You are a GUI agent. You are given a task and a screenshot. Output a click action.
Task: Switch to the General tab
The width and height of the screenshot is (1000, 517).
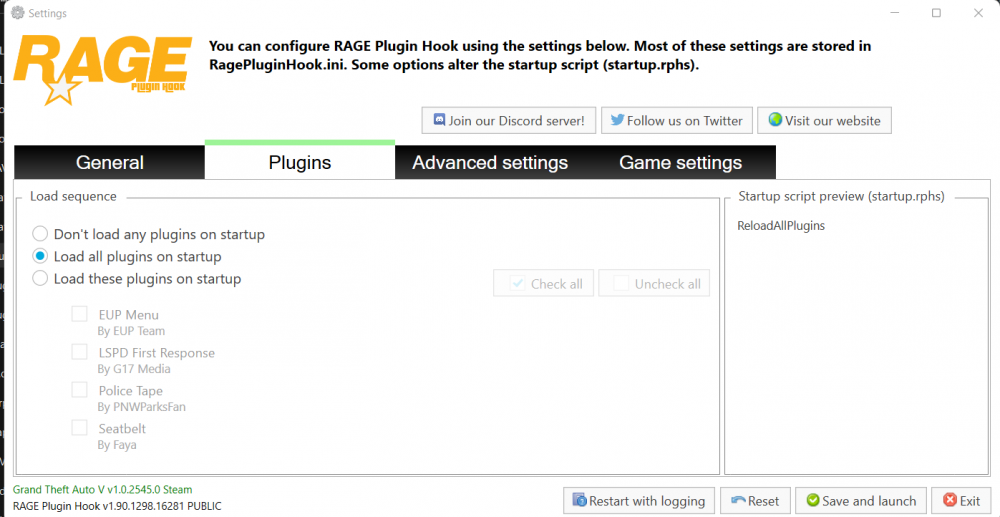[110, 163]
